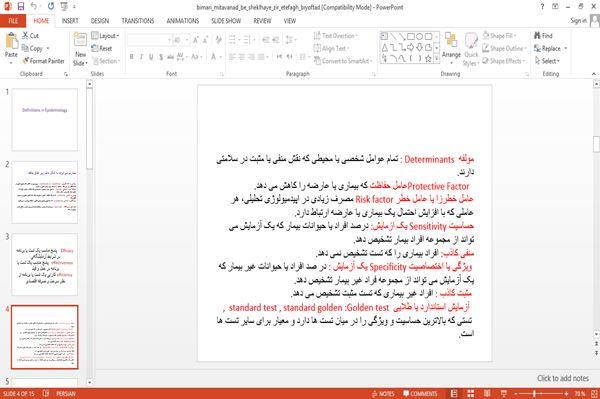Image resolution: width=600 pixels, height=399 pixels.
Task: Open Text Direction dropdown
Action: 336,36
